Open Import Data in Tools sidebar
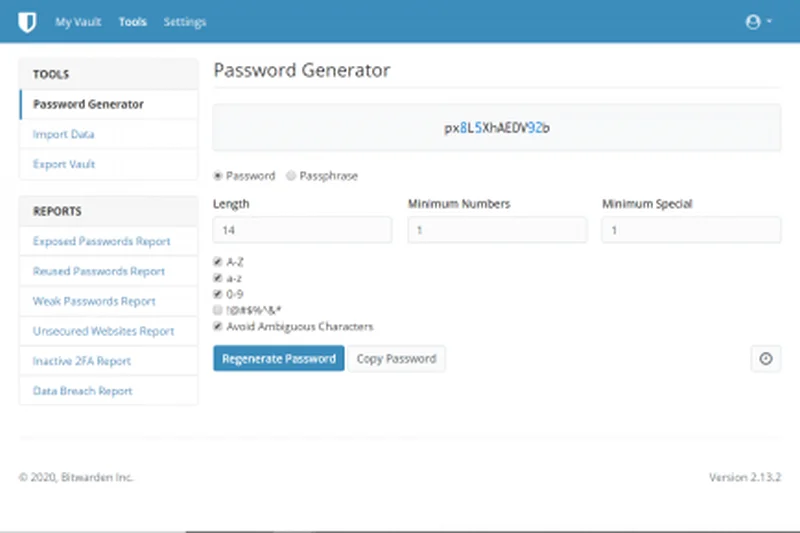This screenshot has width=800, height=533. pos(64,134)
